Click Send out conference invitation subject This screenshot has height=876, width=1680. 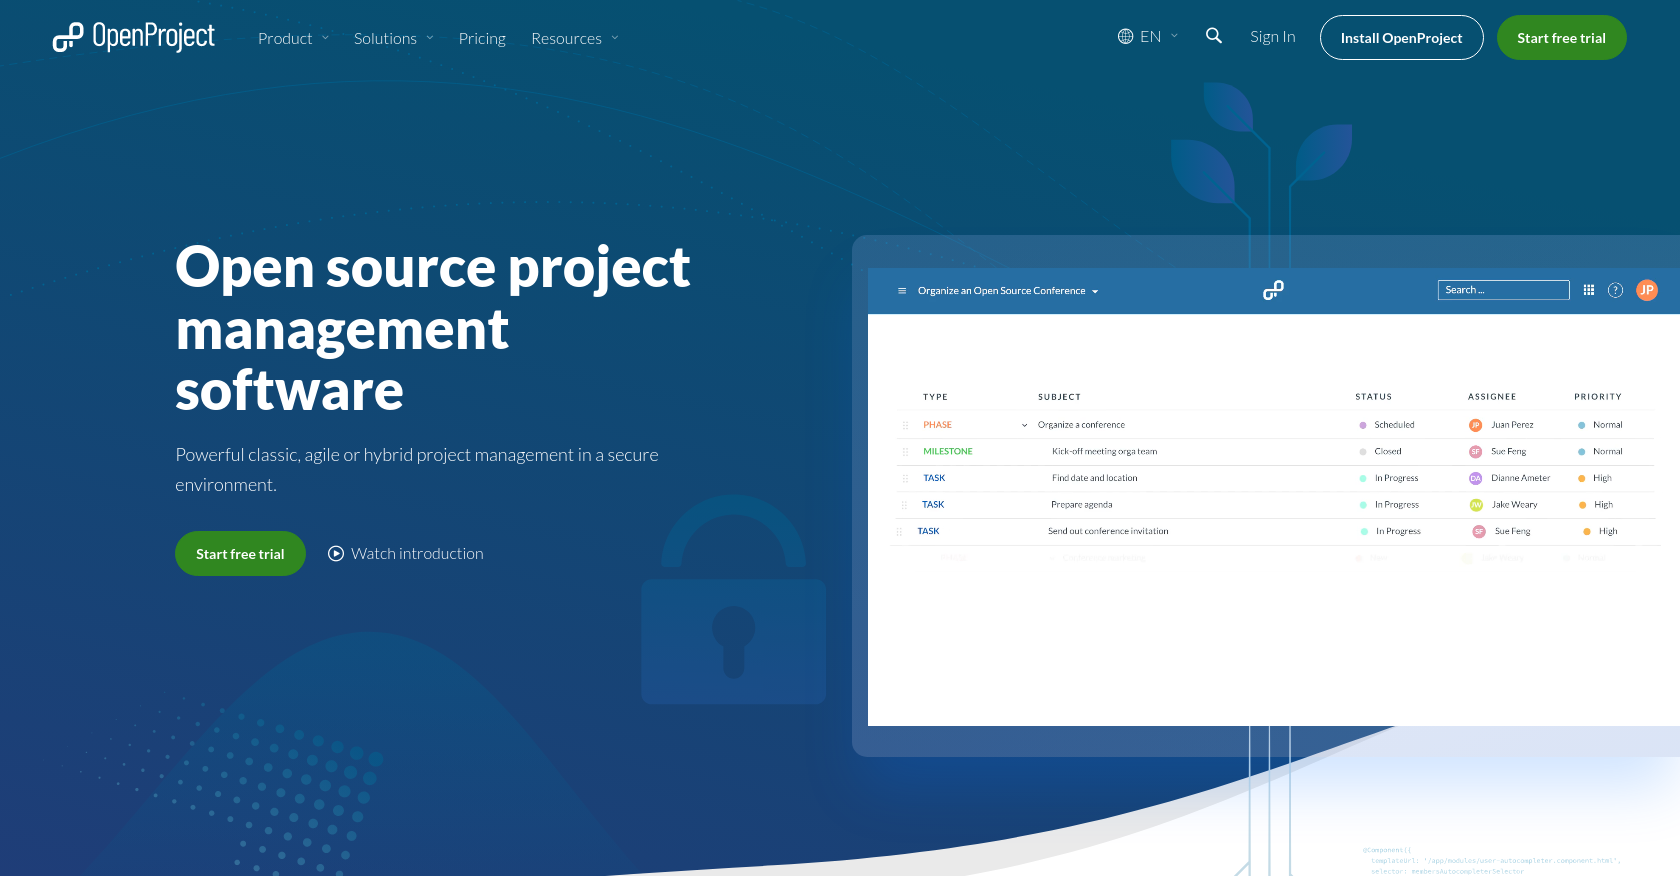pos(1108,531)
